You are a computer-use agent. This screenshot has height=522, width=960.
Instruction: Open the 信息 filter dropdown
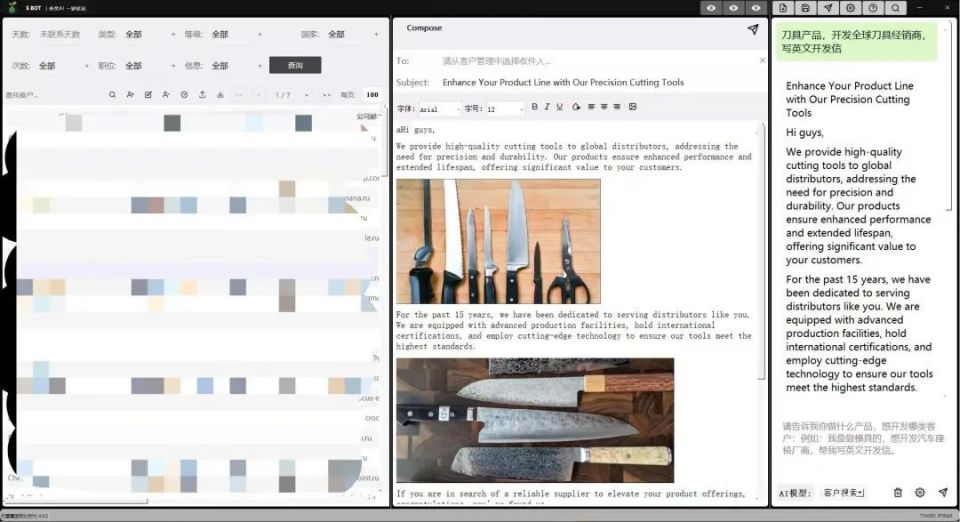(237, 65)
